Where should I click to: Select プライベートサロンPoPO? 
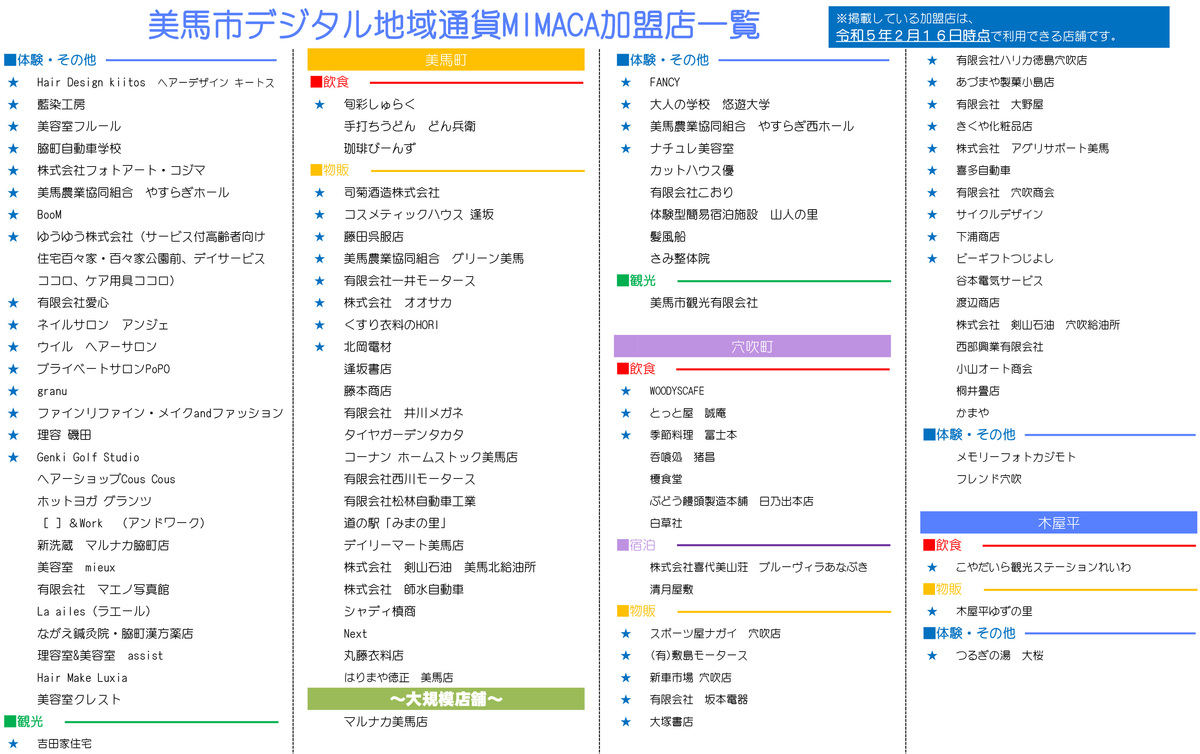click(x=104, y=369)
